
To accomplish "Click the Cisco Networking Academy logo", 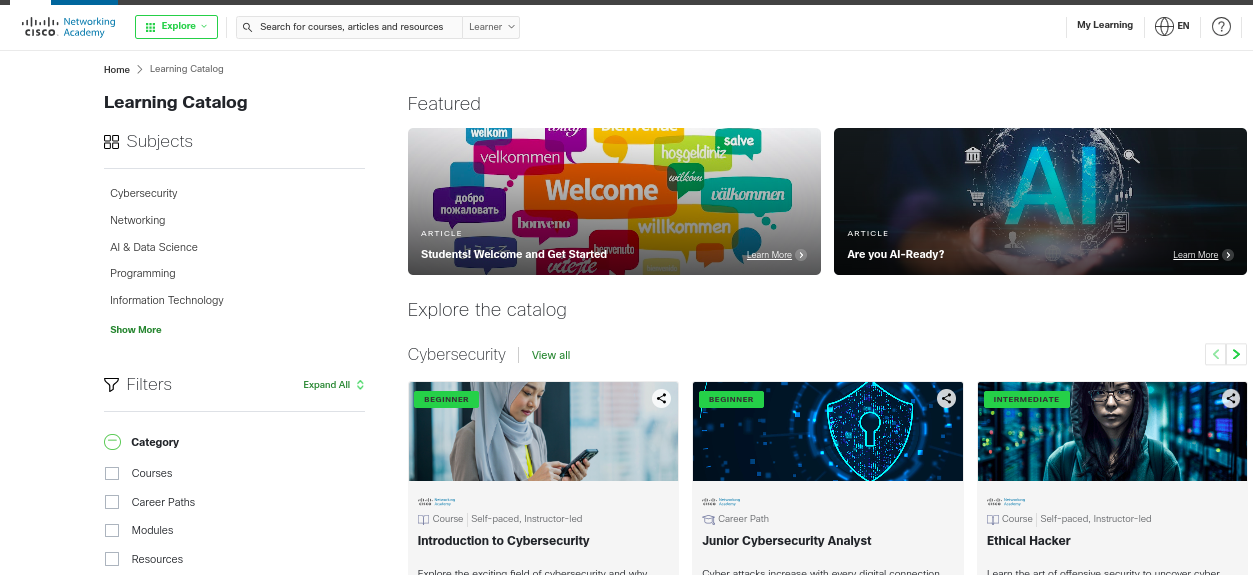I will 68,27.
